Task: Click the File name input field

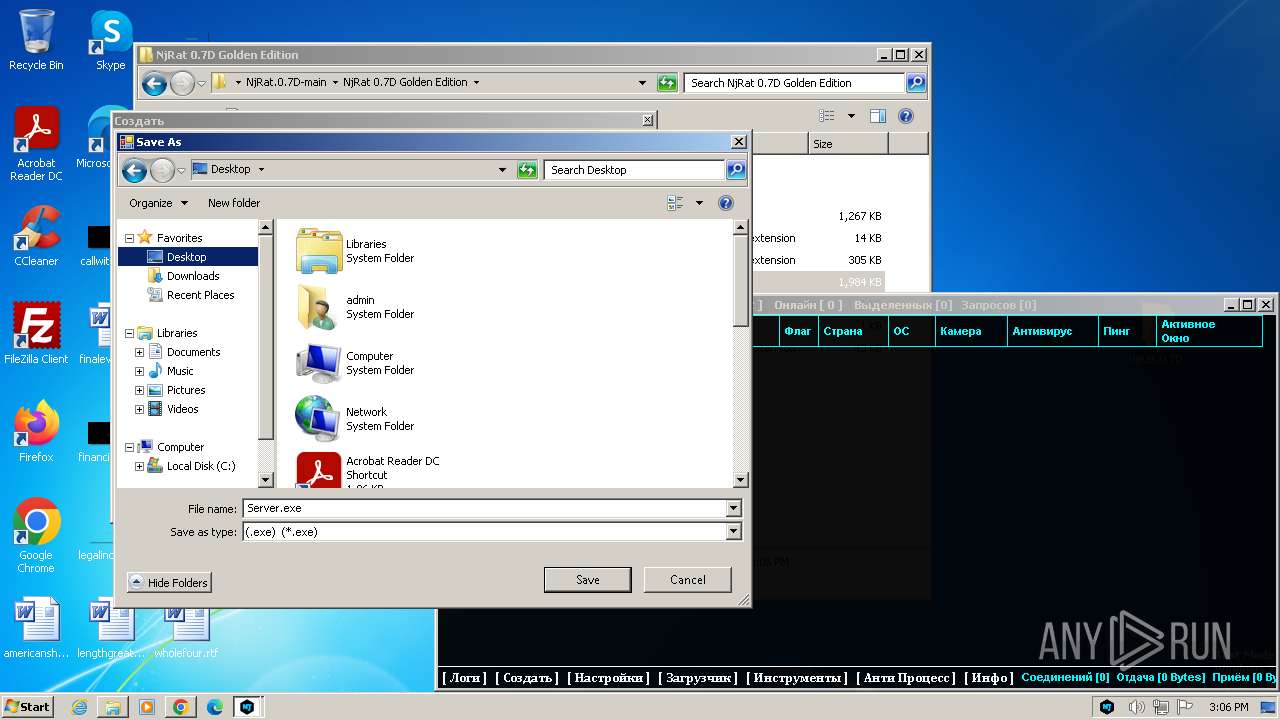Action: pos(485,508)
